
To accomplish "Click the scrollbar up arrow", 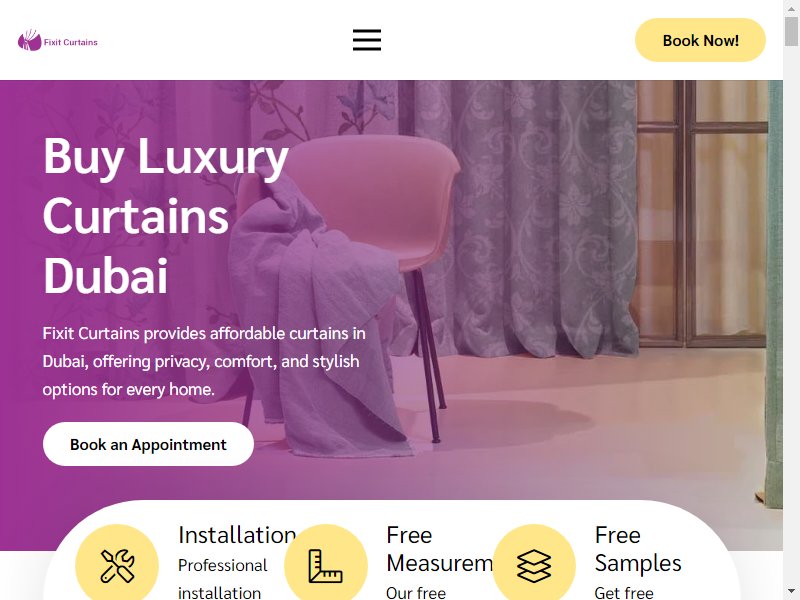I will coord(791,7).
